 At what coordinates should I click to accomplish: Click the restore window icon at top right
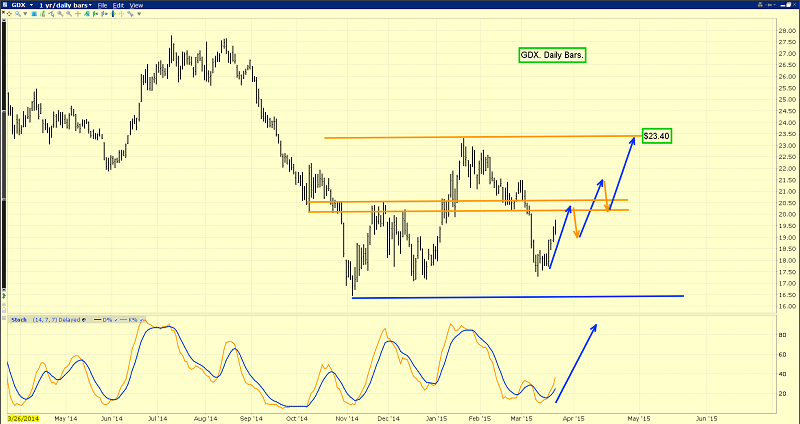click(789, 5)
